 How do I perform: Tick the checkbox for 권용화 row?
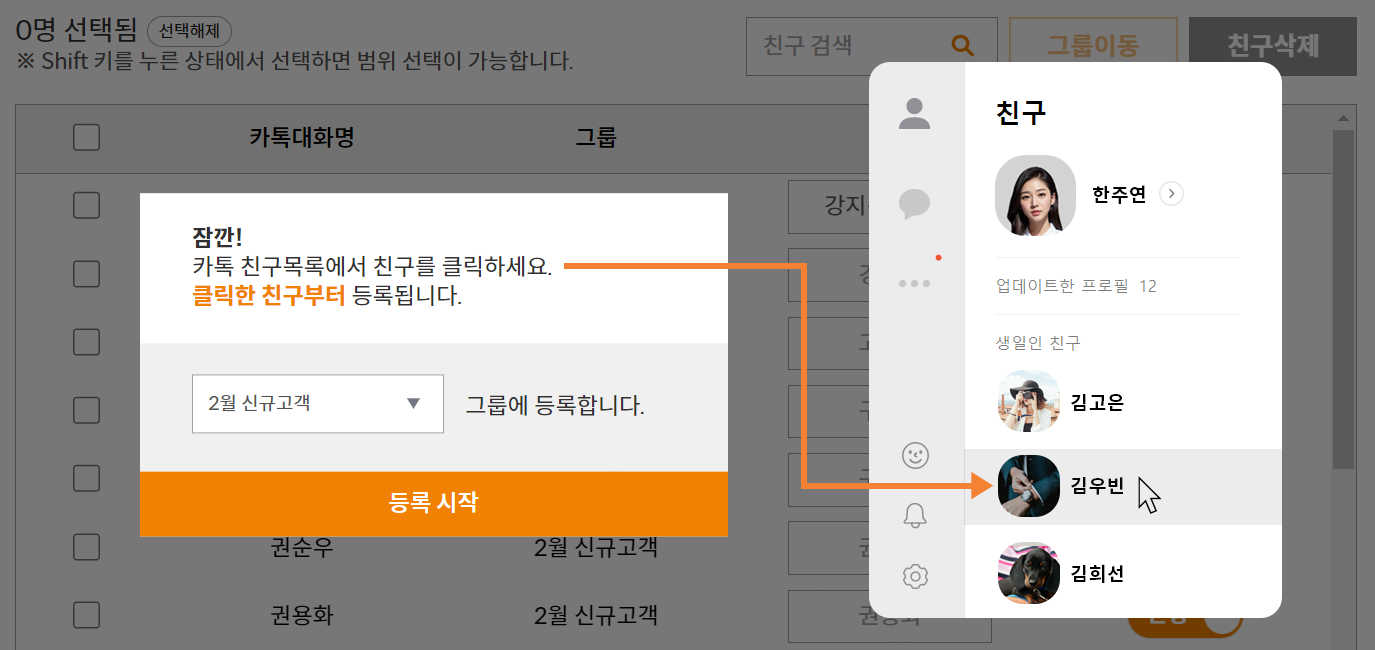point(87,614)
